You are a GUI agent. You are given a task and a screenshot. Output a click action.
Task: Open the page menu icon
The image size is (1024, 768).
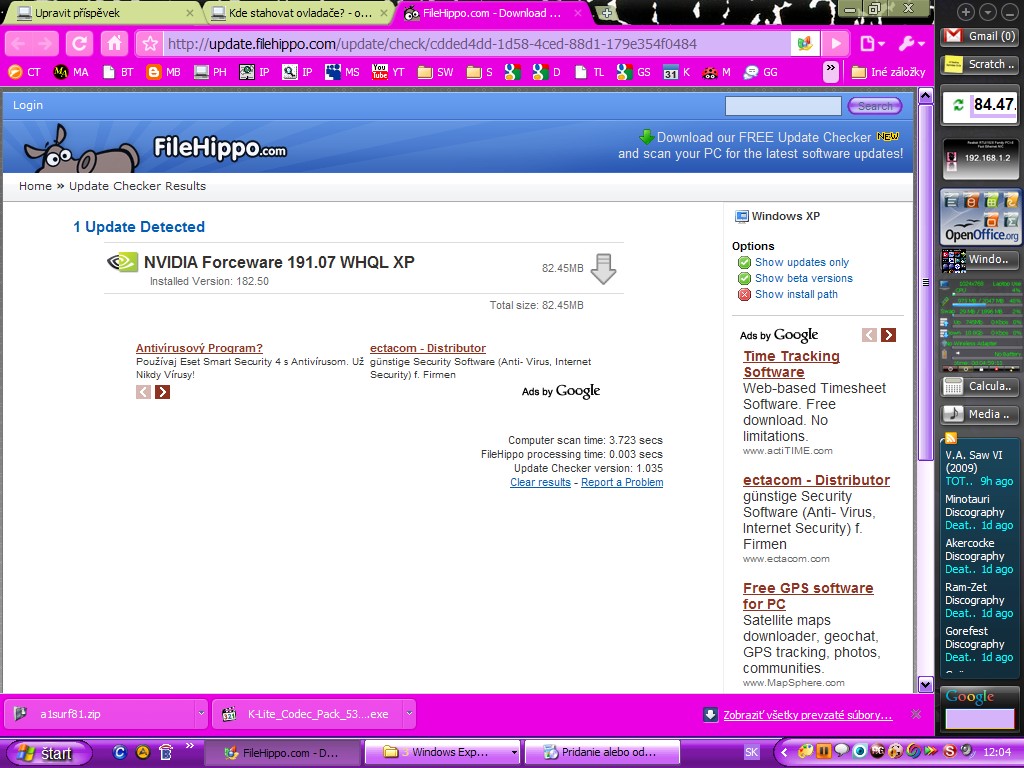[872, 44]
